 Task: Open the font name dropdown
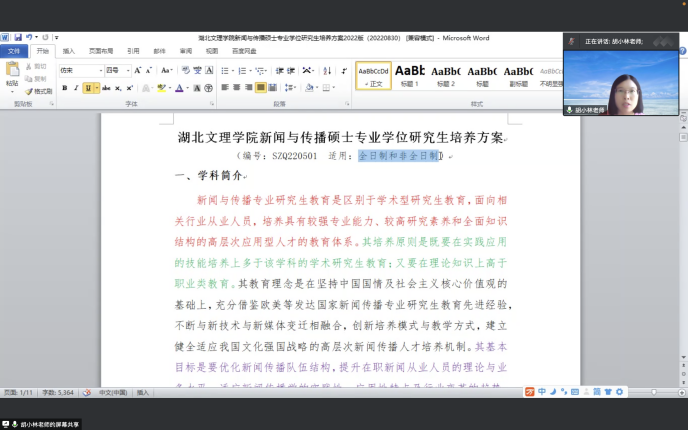coord(99,71)
